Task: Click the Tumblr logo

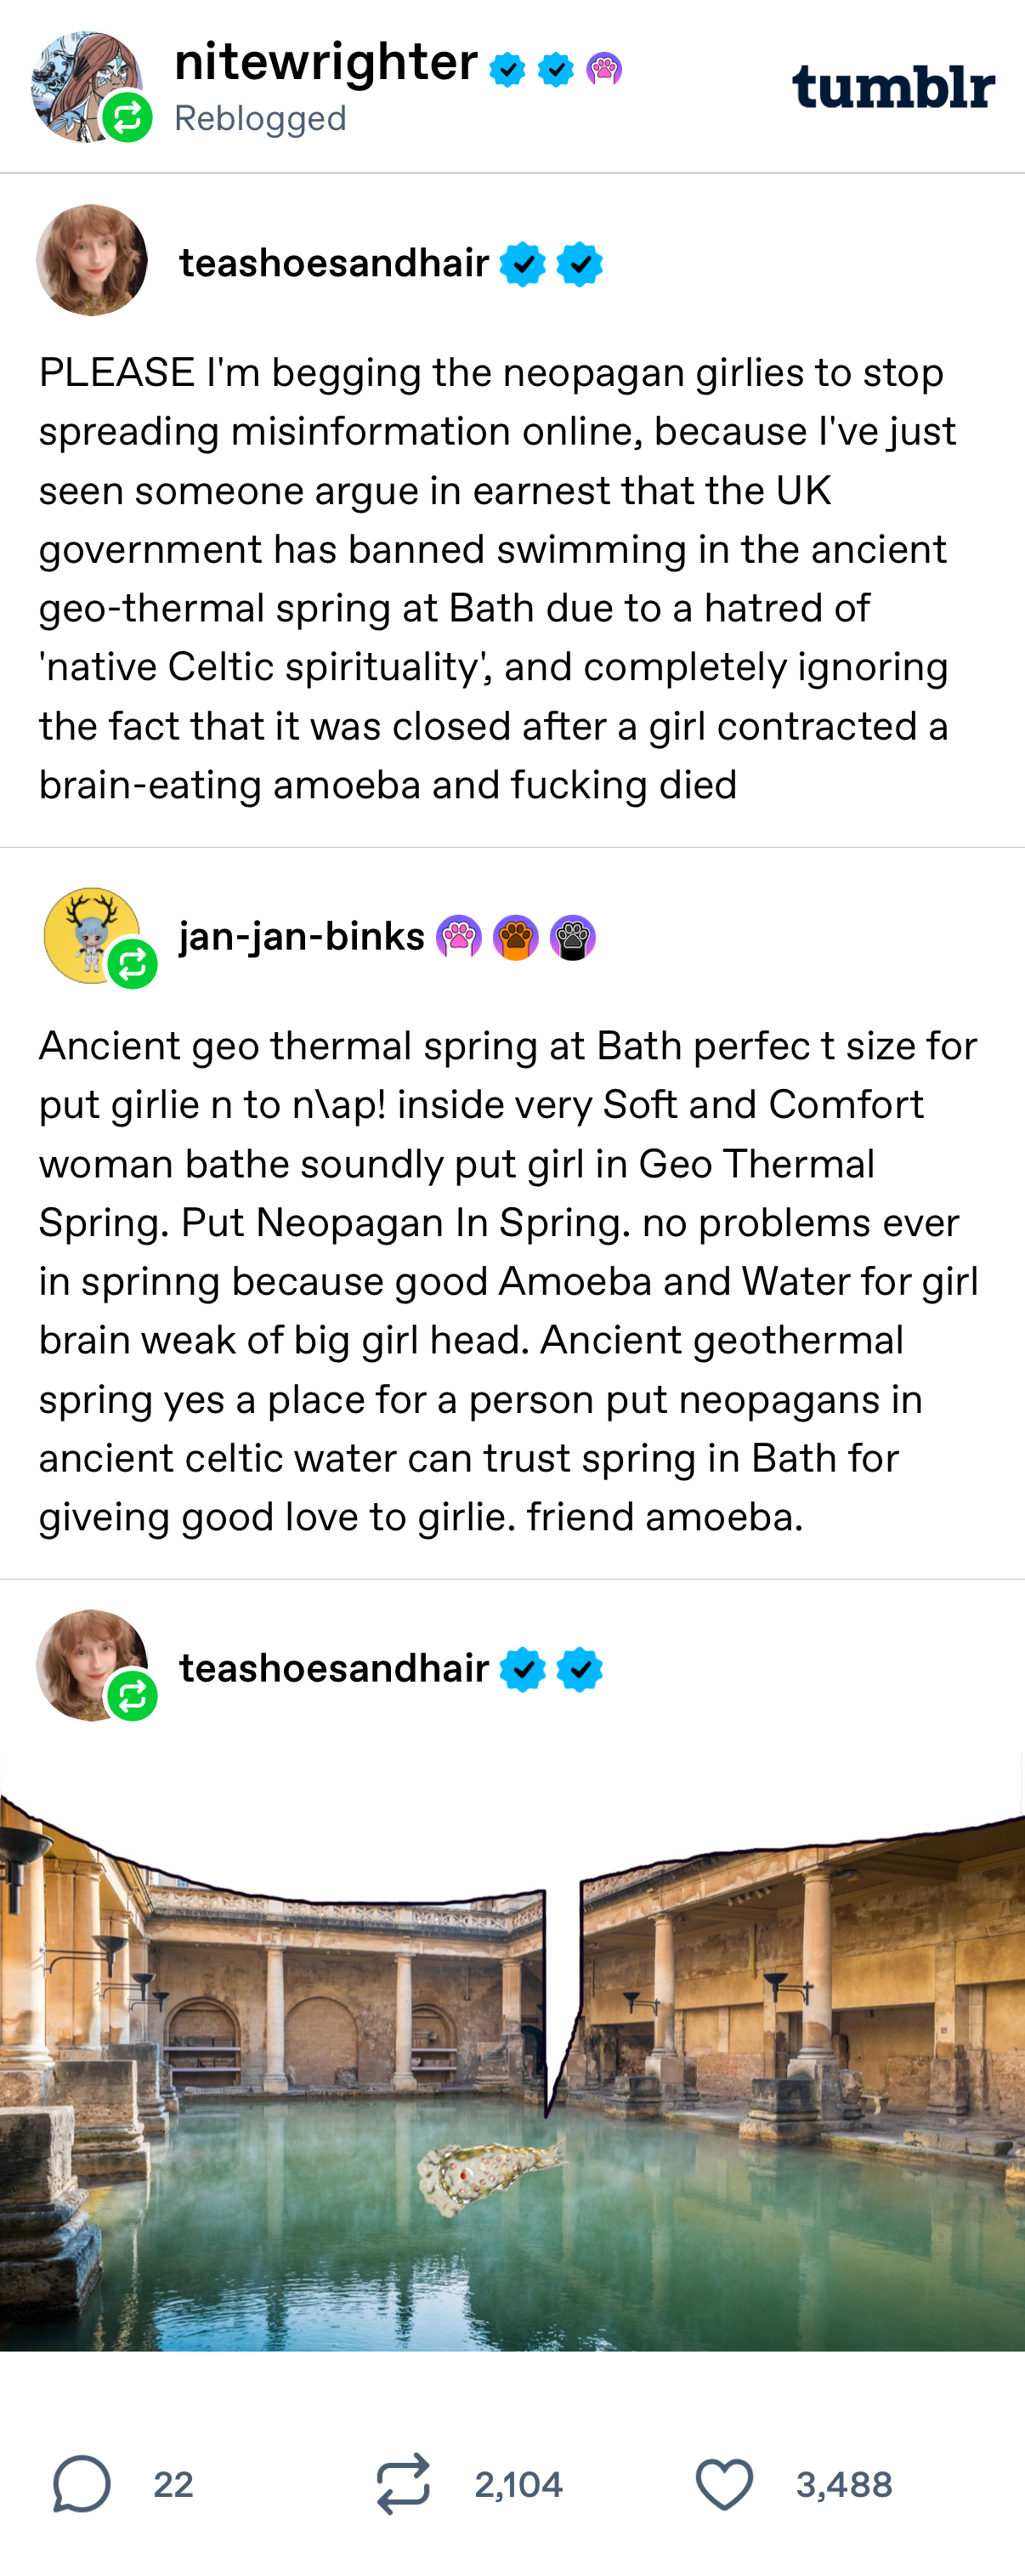Action: 893,87
